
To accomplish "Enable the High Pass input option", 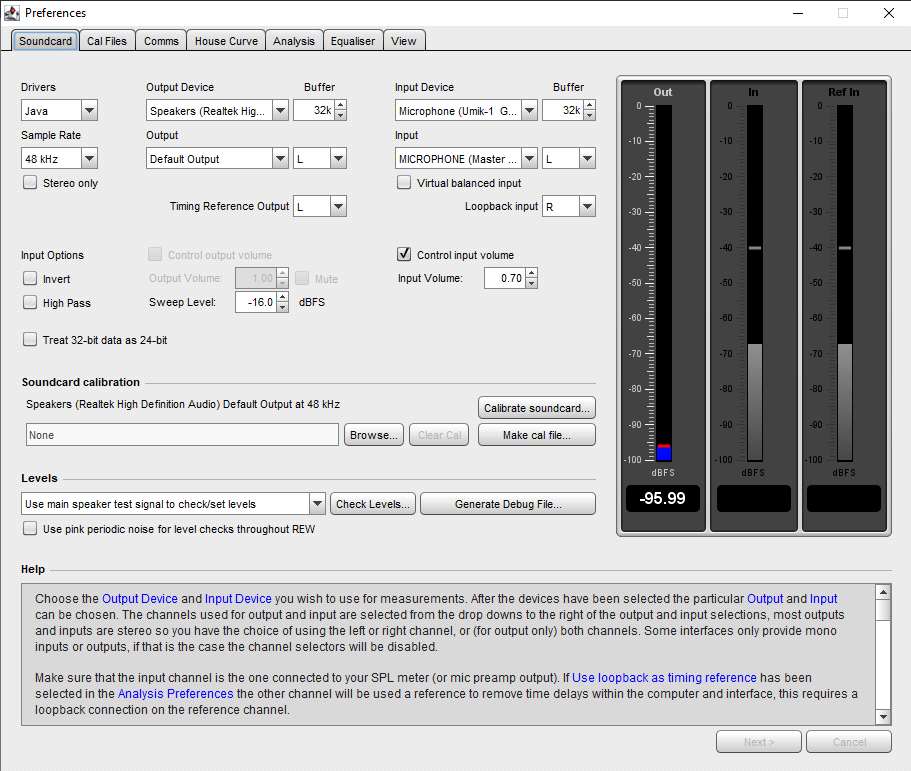I will pyautogui.click(x=30, y=302).
